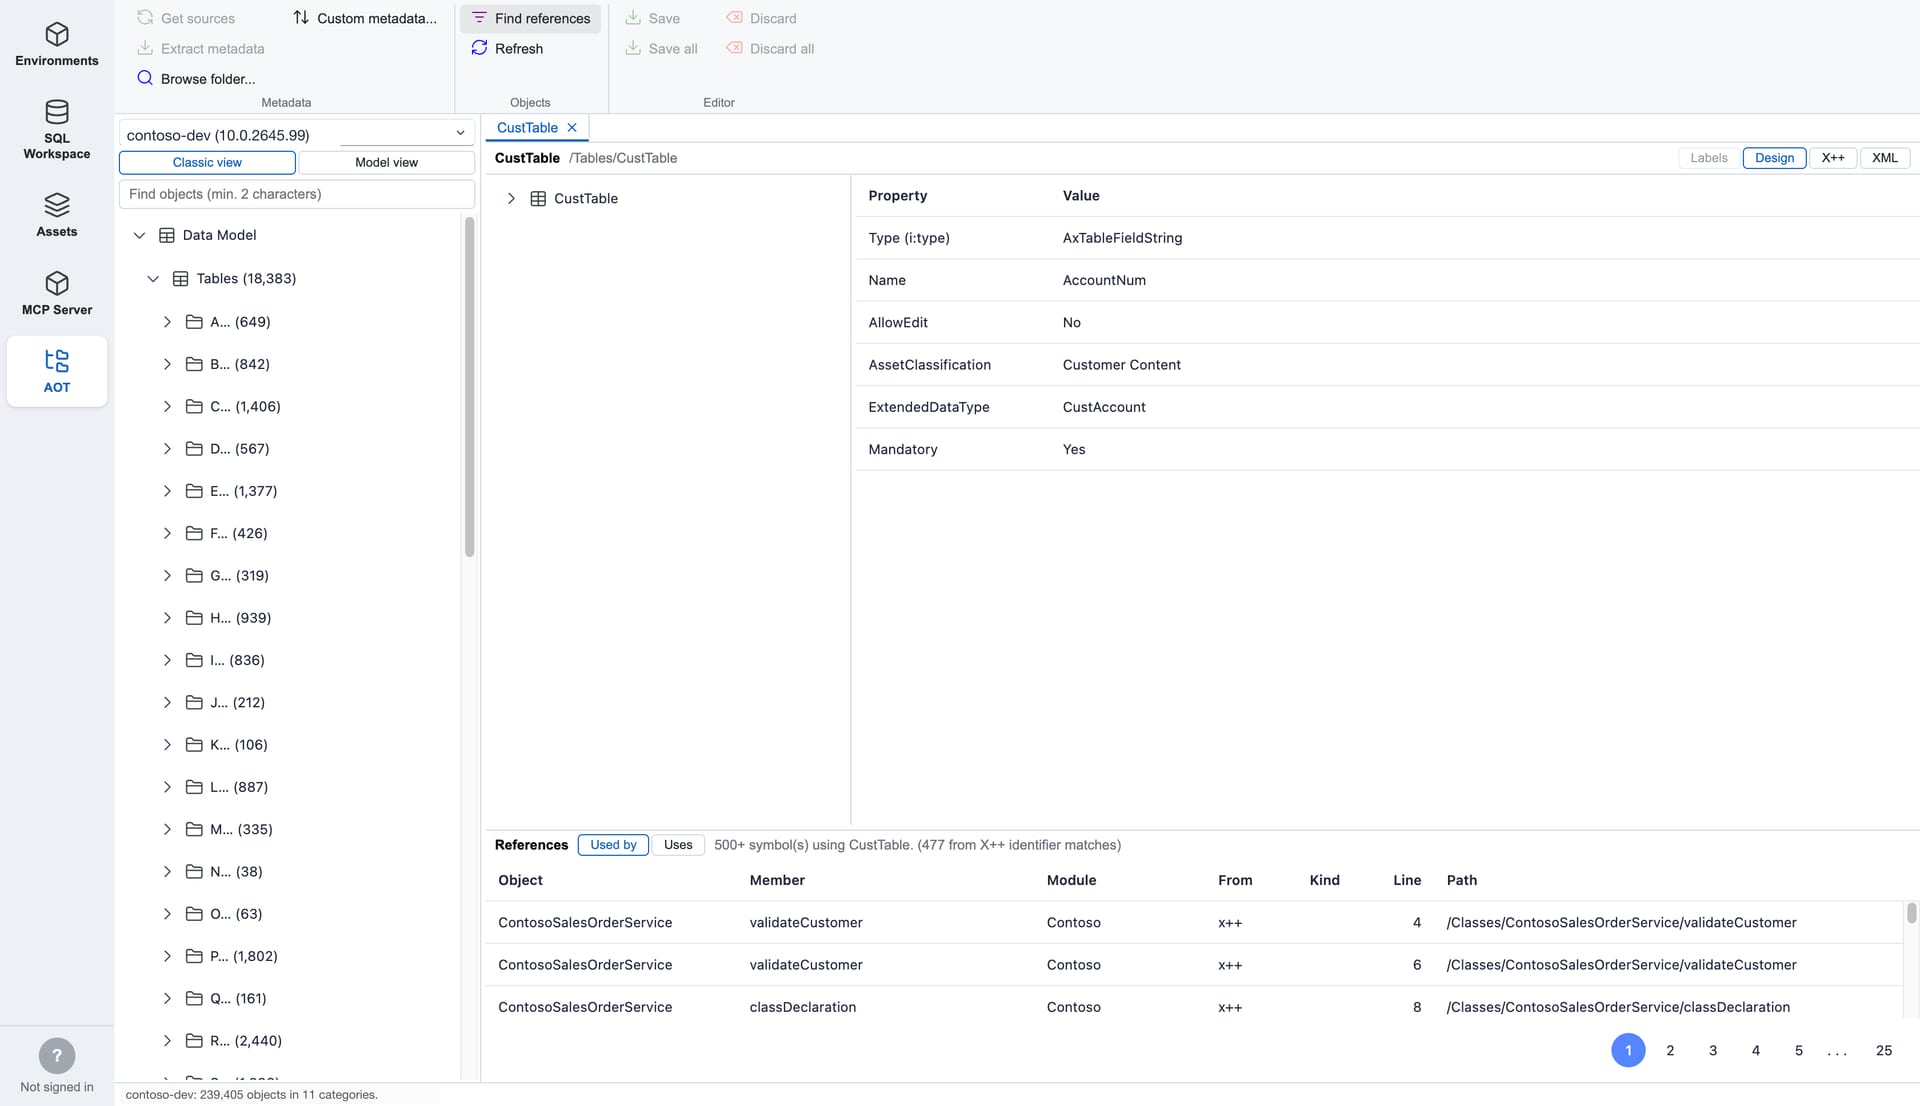Click the Find objects search field
The image size is (1920, 1106).
pos(296,194)
